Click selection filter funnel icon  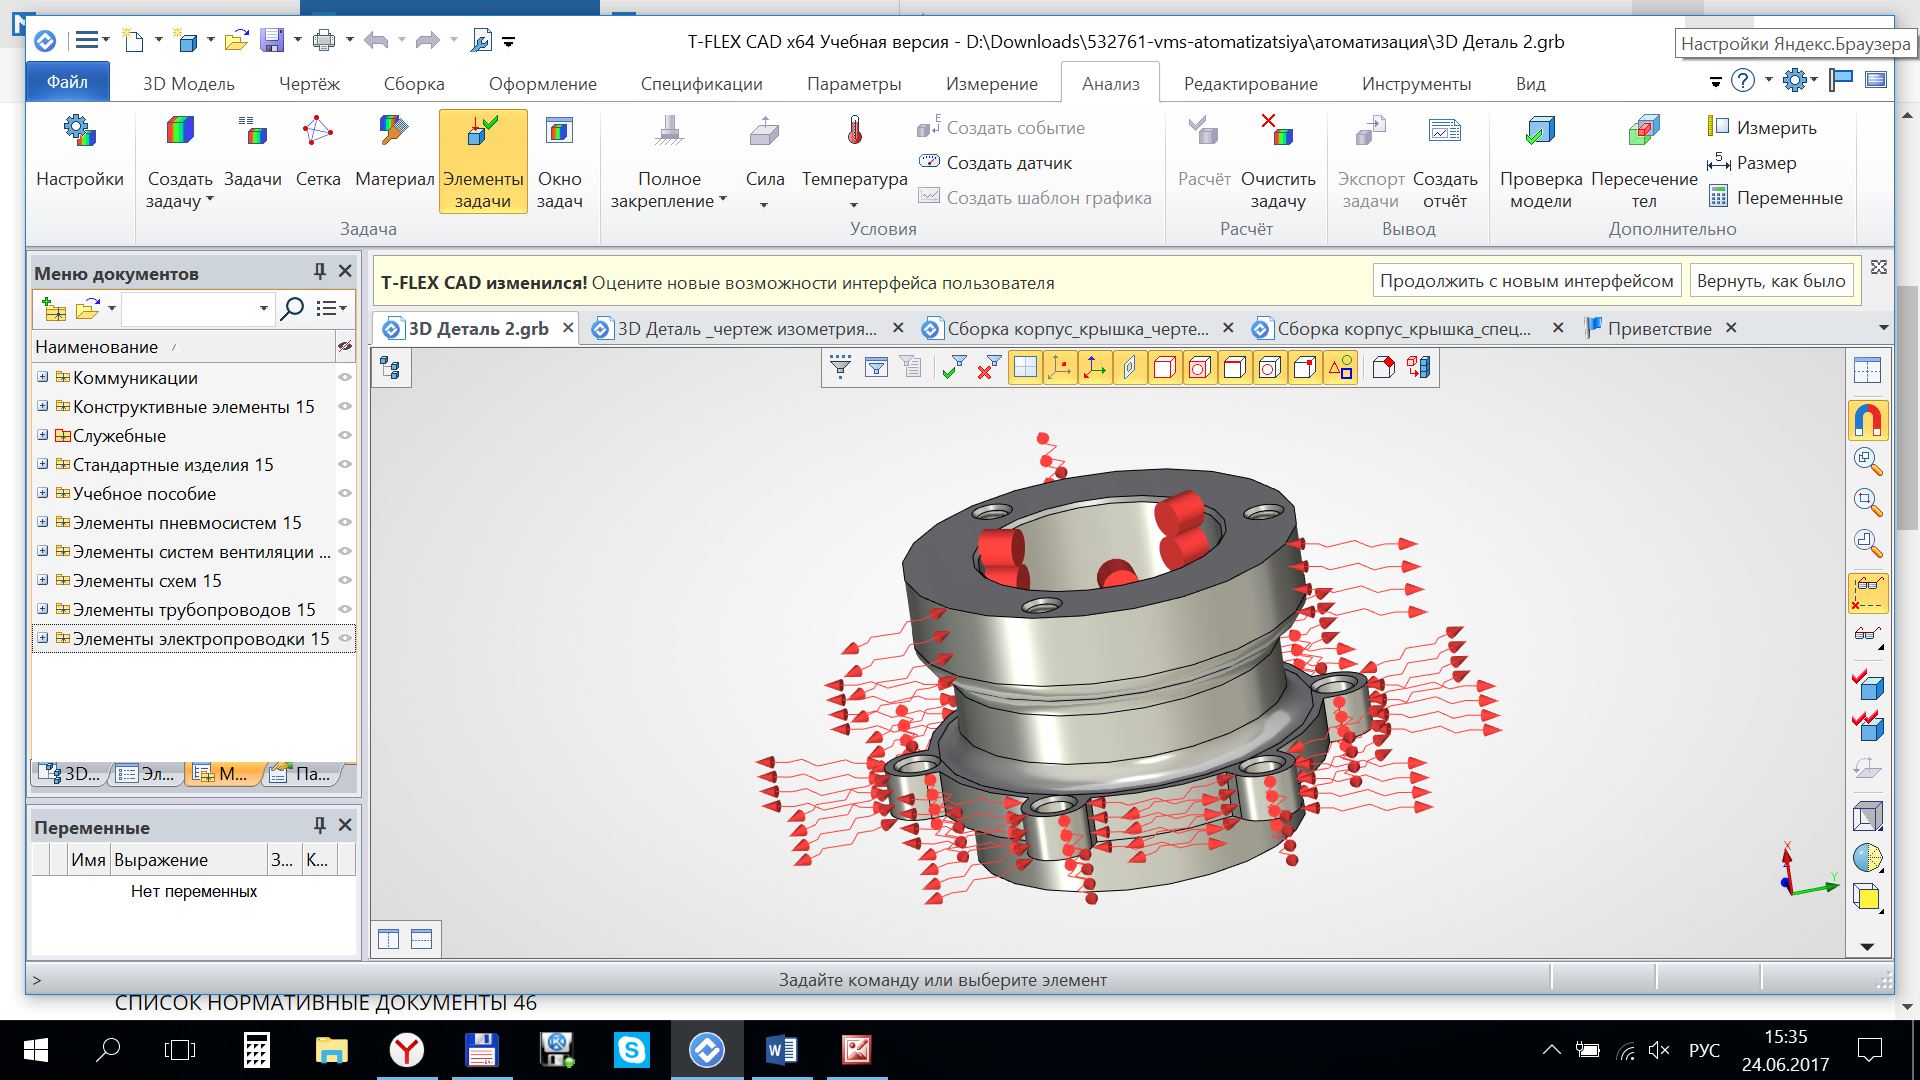(841, 367)
